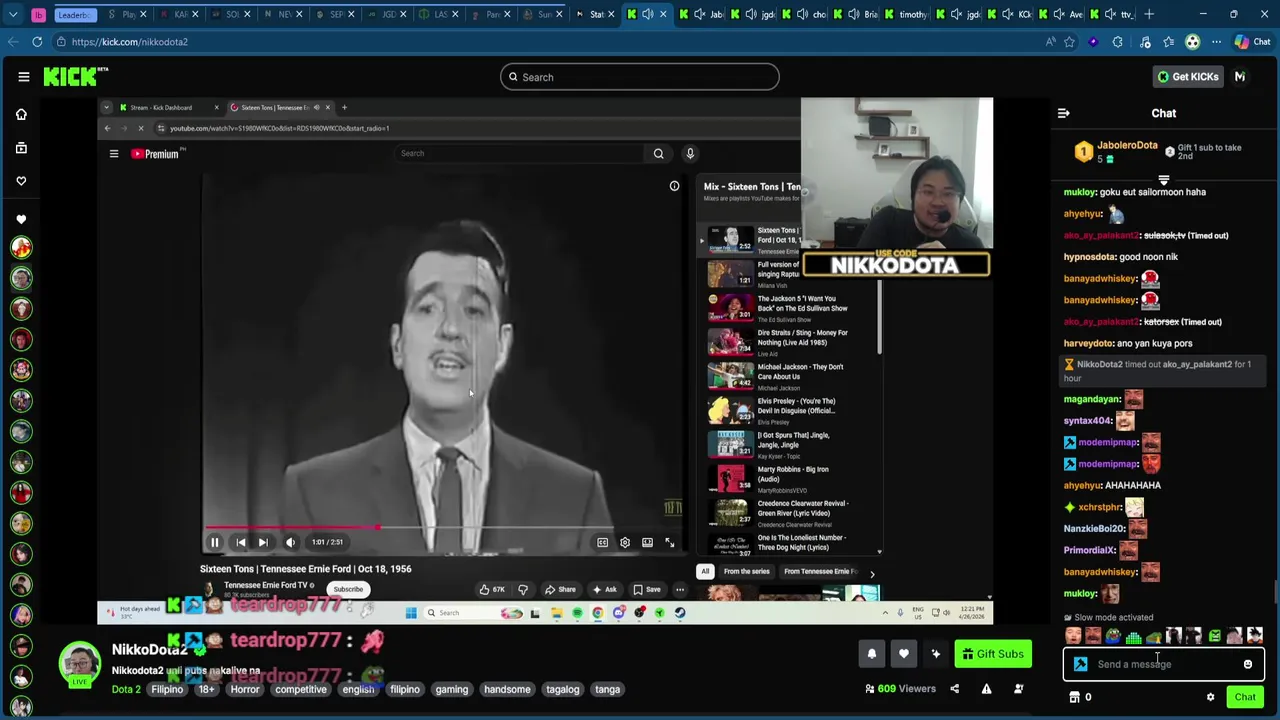The height and width of the screenshot is (720, 1280).
Task: Open the pinned chat drag handle below JaboleroDota
Action: (x=1163, y=181)
